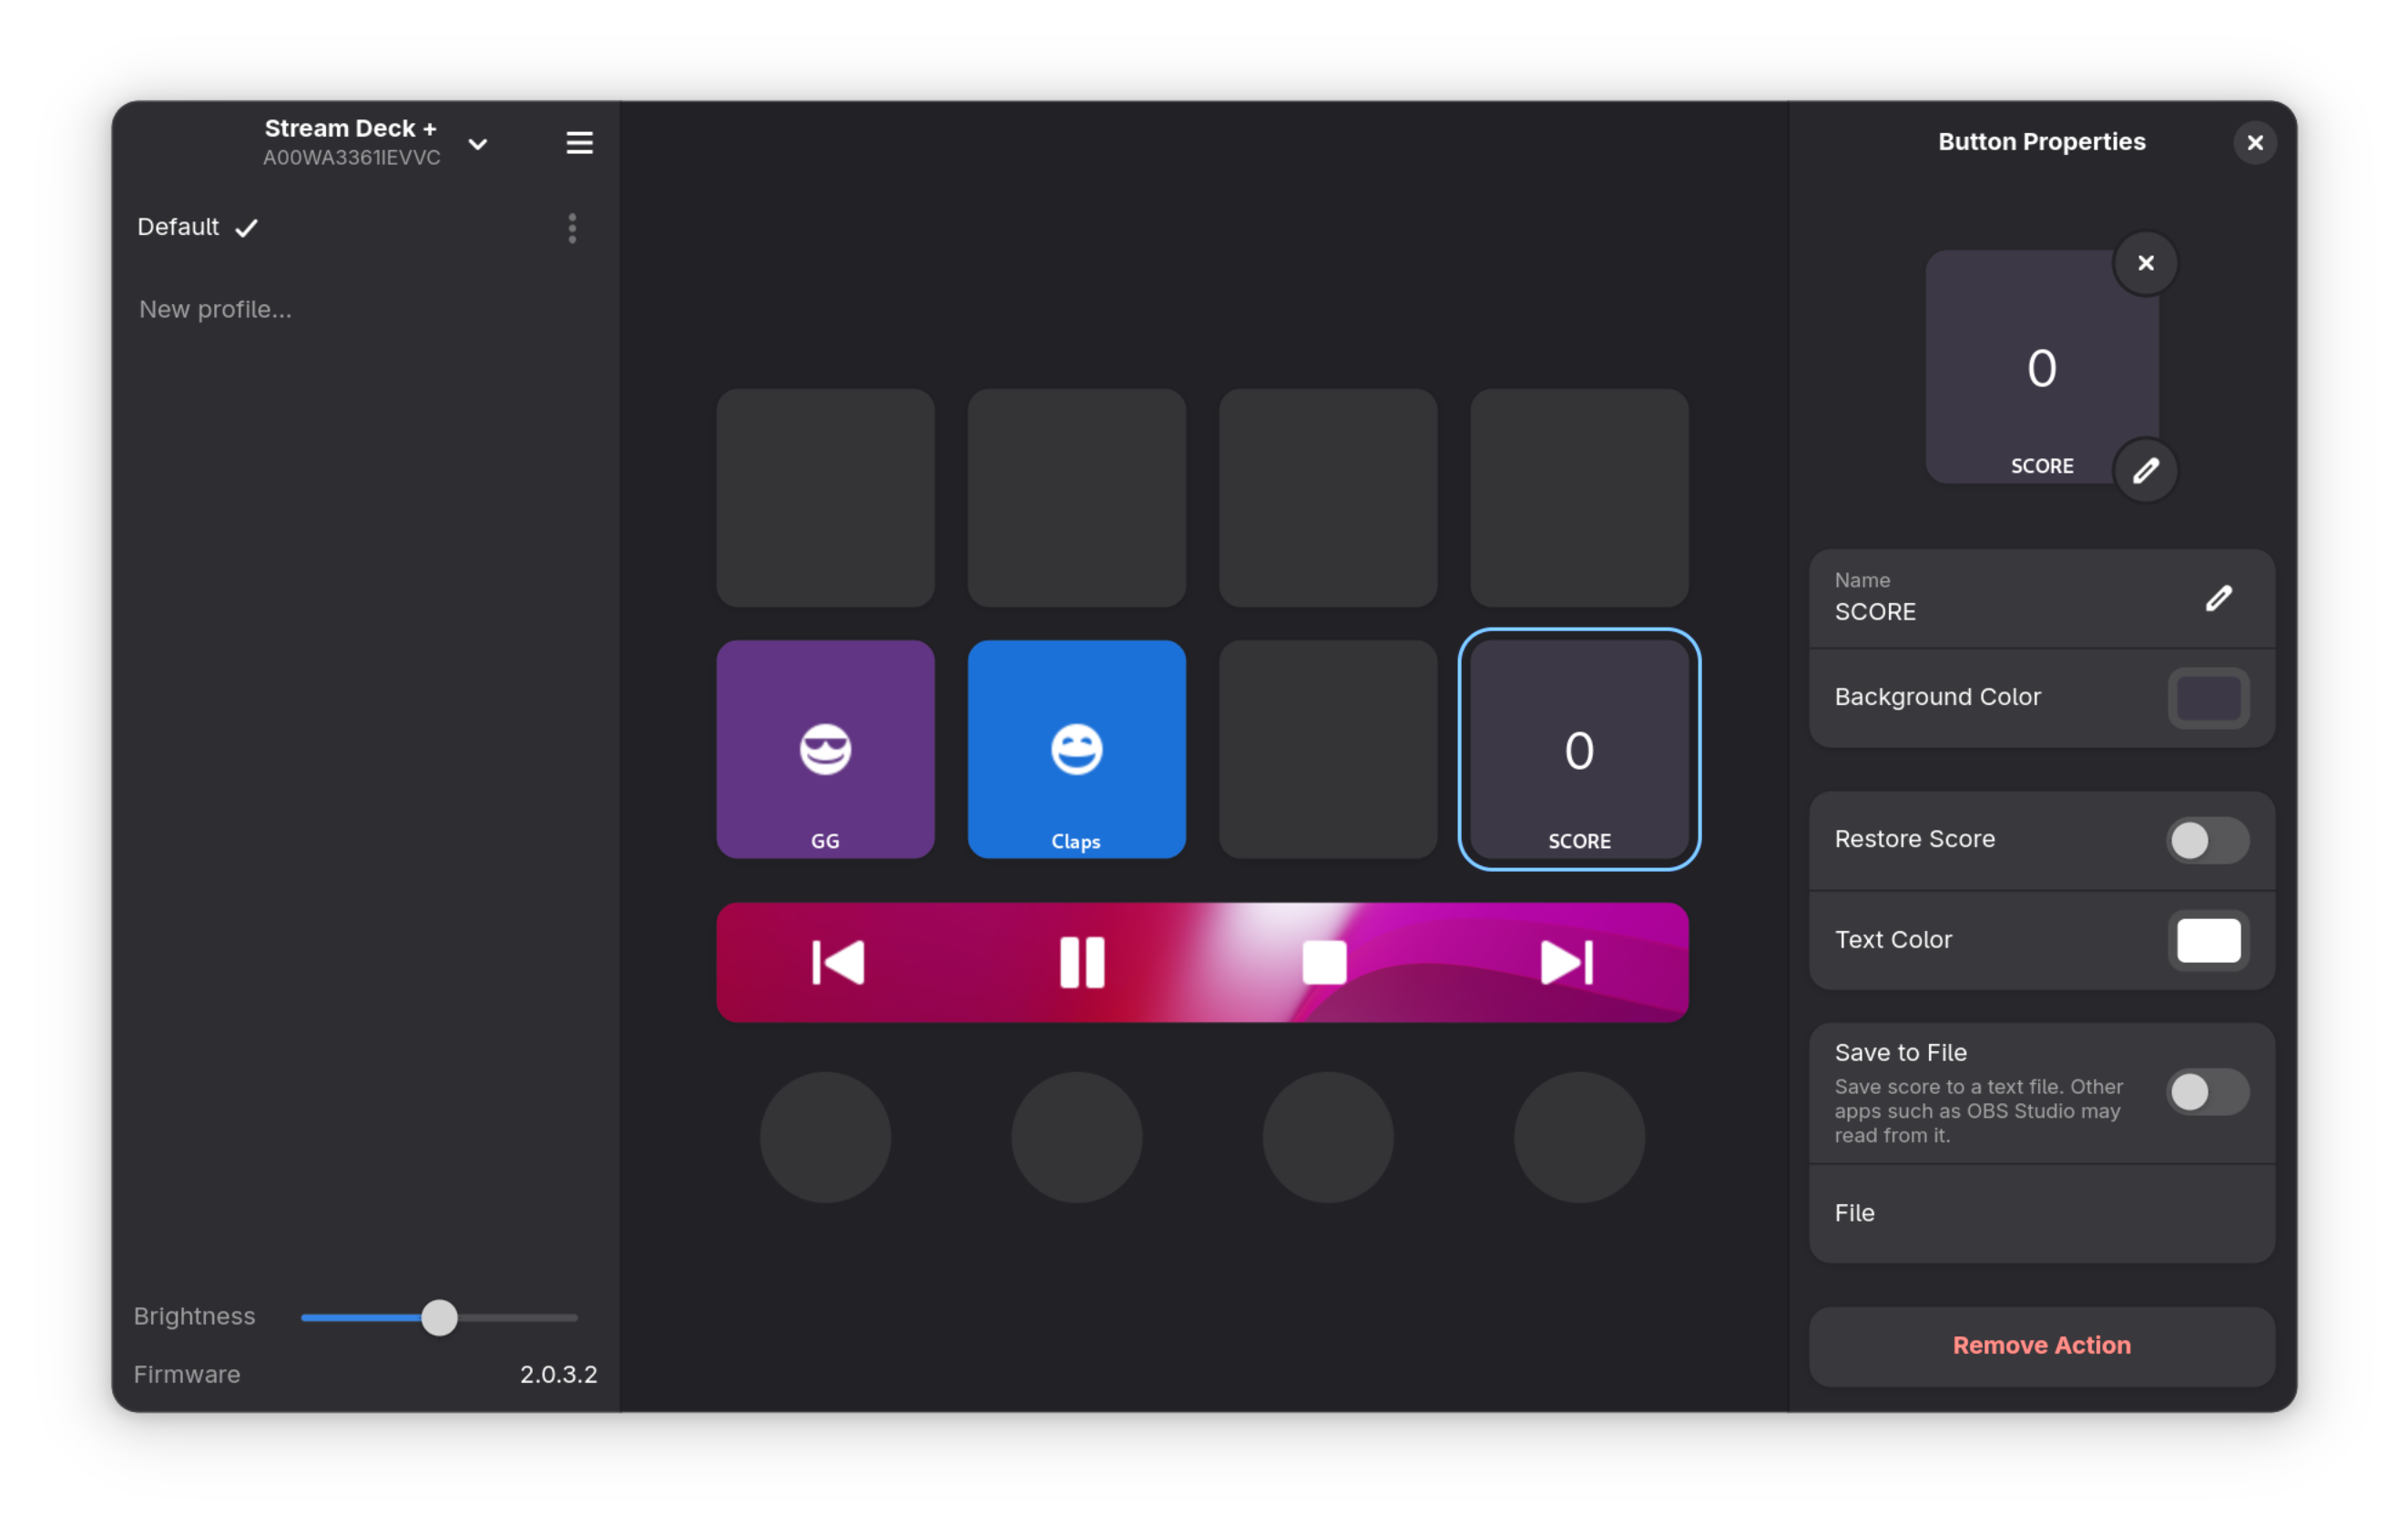2408x1534 pixels.
Task: Open the Default profile three-dot options
Action: click(x=572, y=228)
